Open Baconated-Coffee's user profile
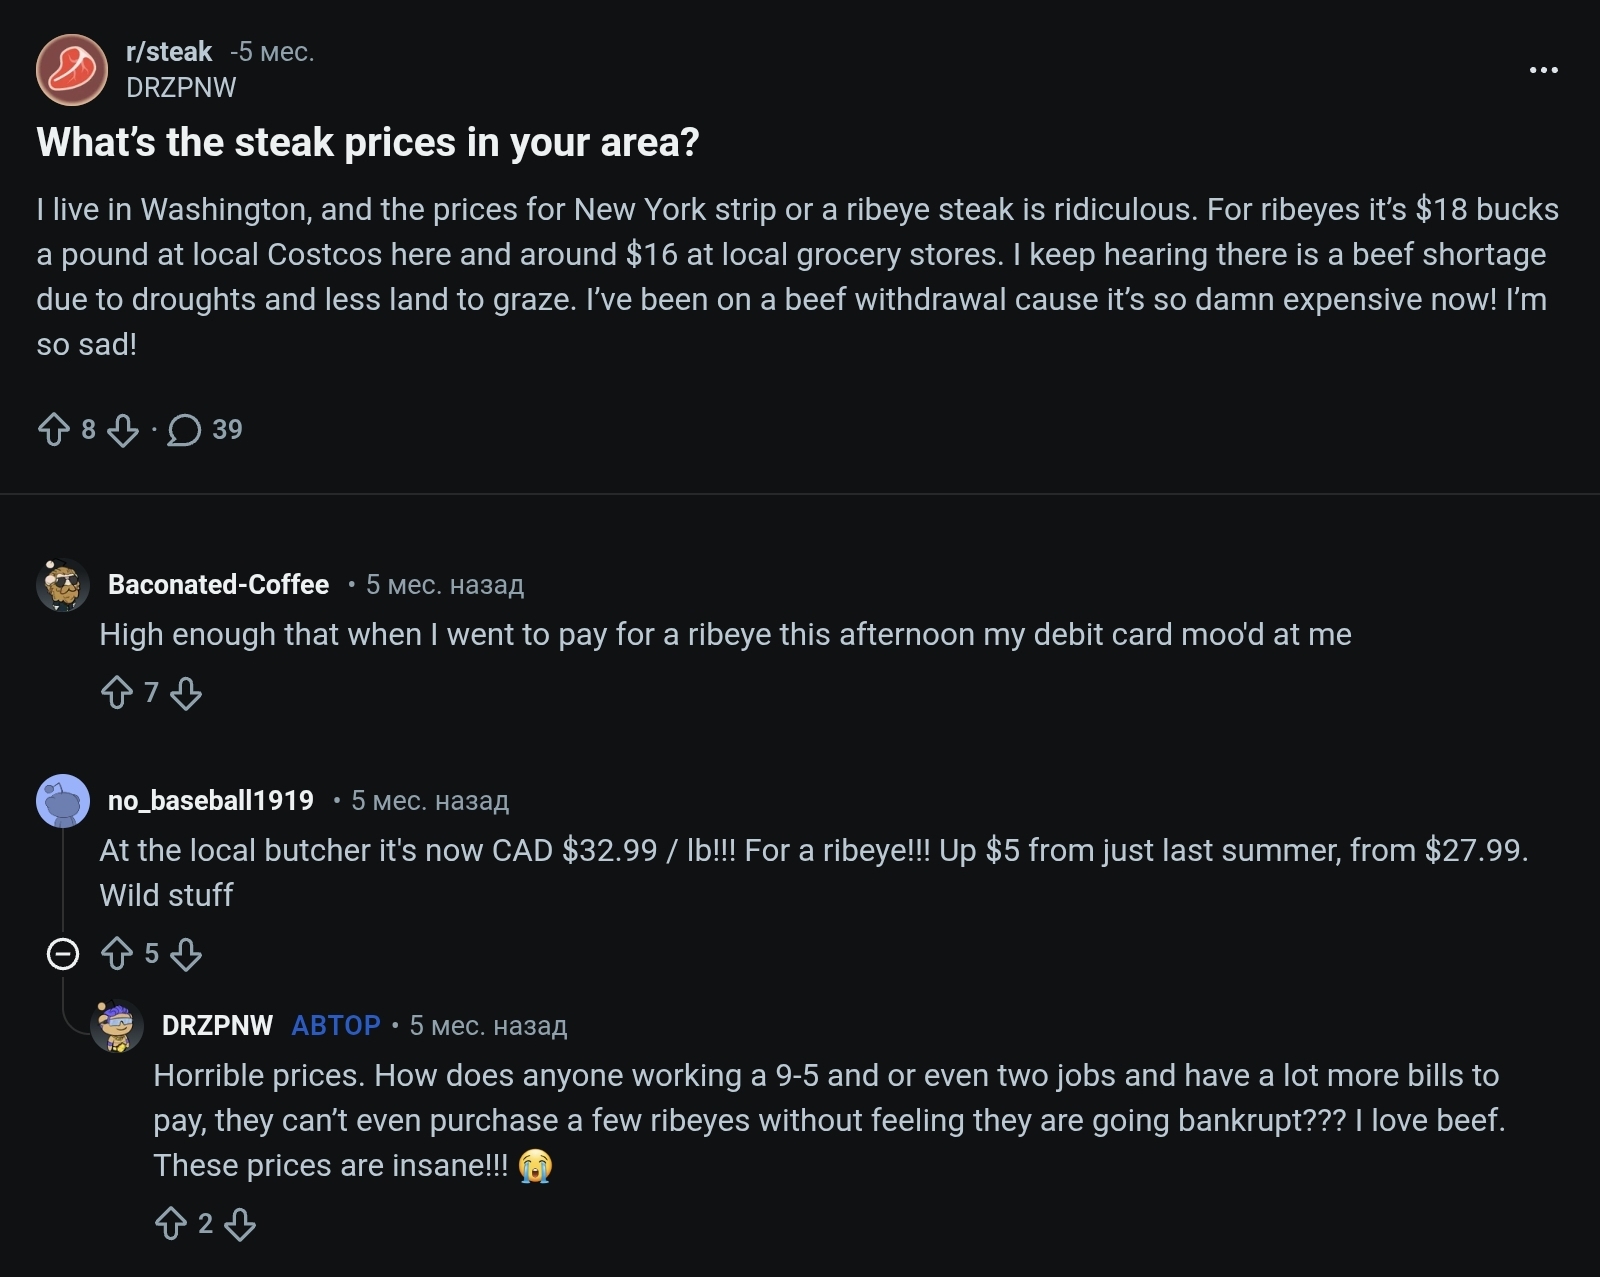The width and height of the screenshot is (1600, 1277). (218, 584)
